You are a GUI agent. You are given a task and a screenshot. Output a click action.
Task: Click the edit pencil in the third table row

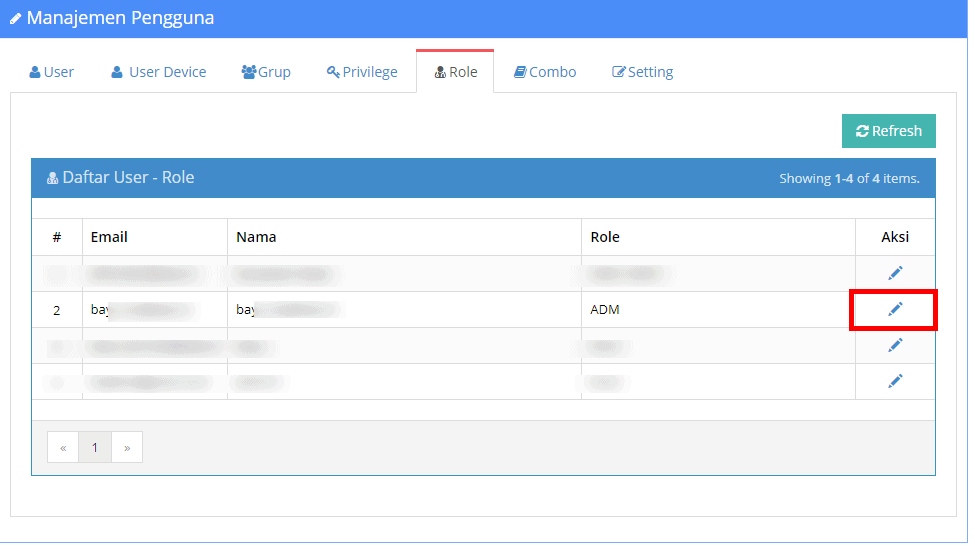pyautogui.click(x=895, y=345)
